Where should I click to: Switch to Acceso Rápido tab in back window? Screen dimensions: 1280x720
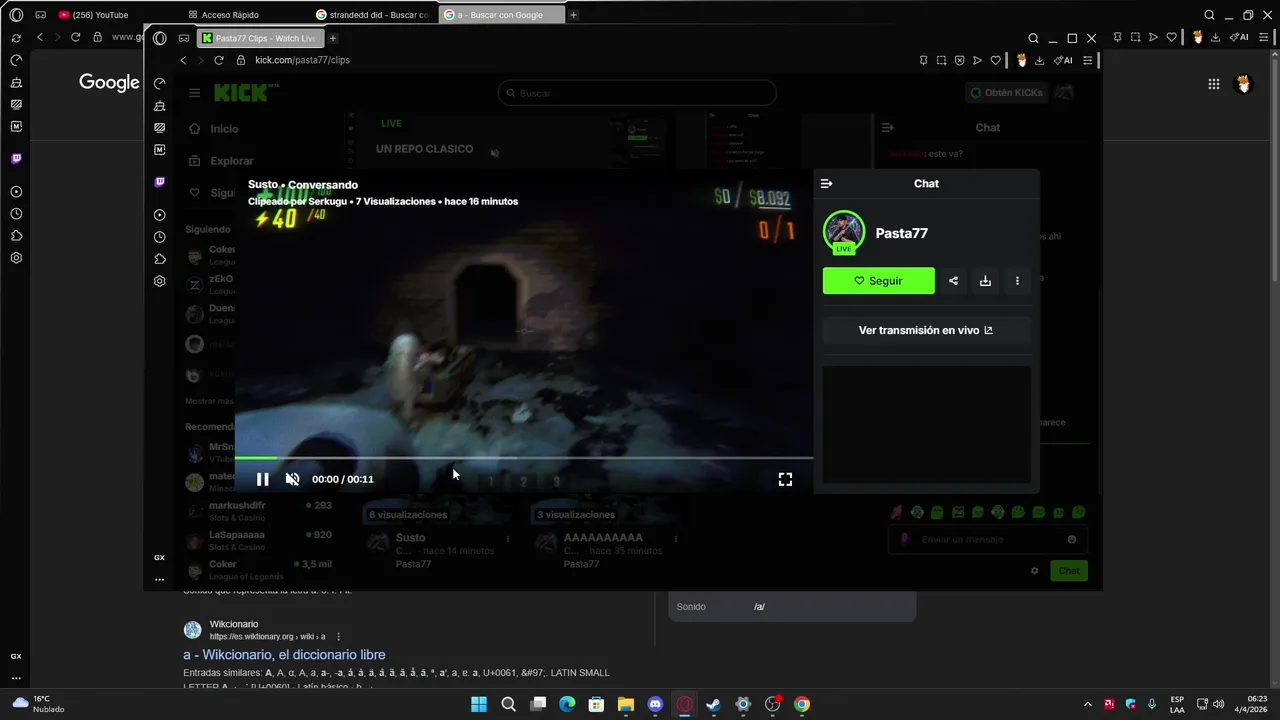tap(230, 15)
